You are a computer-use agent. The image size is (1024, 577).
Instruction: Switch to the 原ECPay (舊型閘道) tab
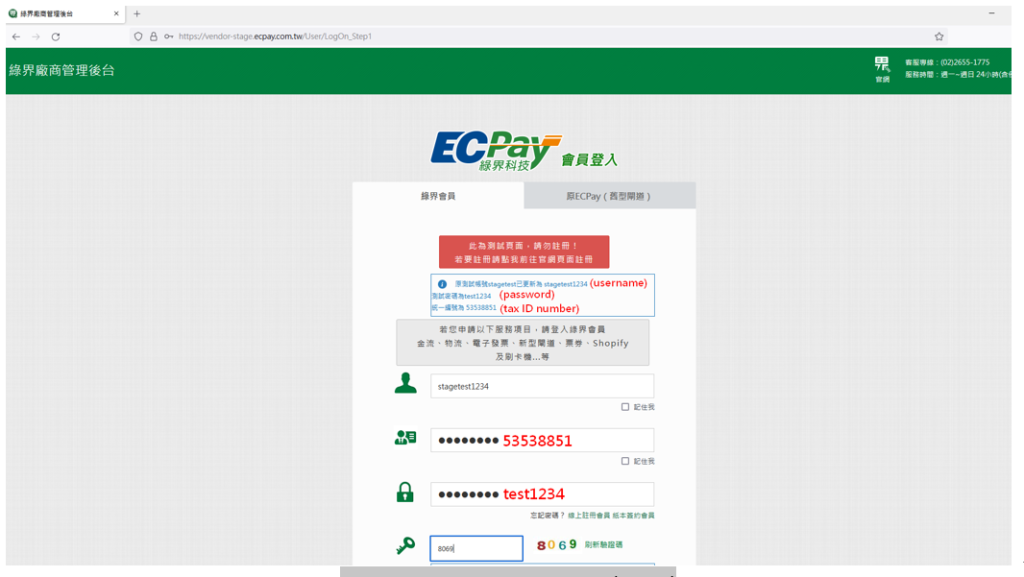point(609,195)
